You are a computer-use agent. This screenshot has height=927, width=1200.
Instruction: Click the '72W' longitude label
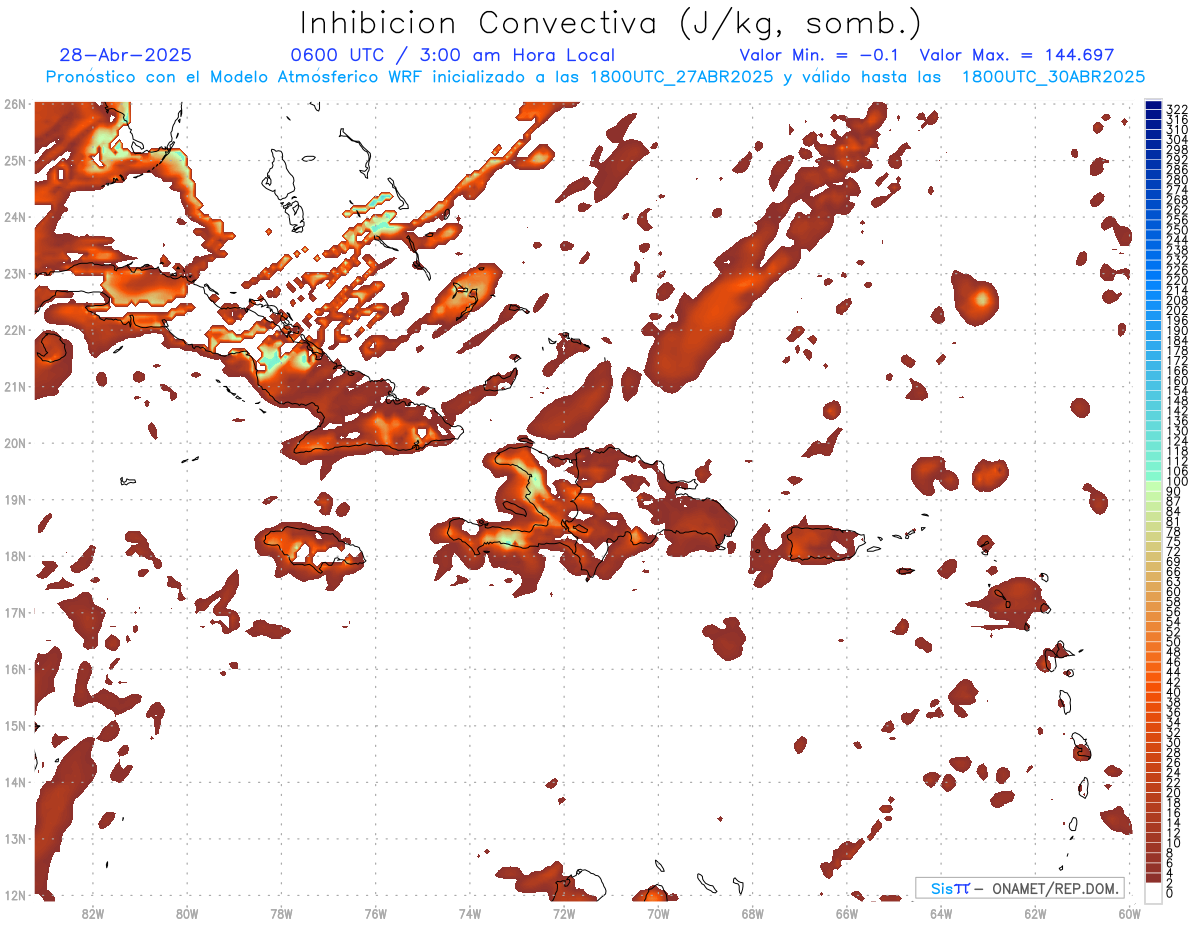coord(564,913)
